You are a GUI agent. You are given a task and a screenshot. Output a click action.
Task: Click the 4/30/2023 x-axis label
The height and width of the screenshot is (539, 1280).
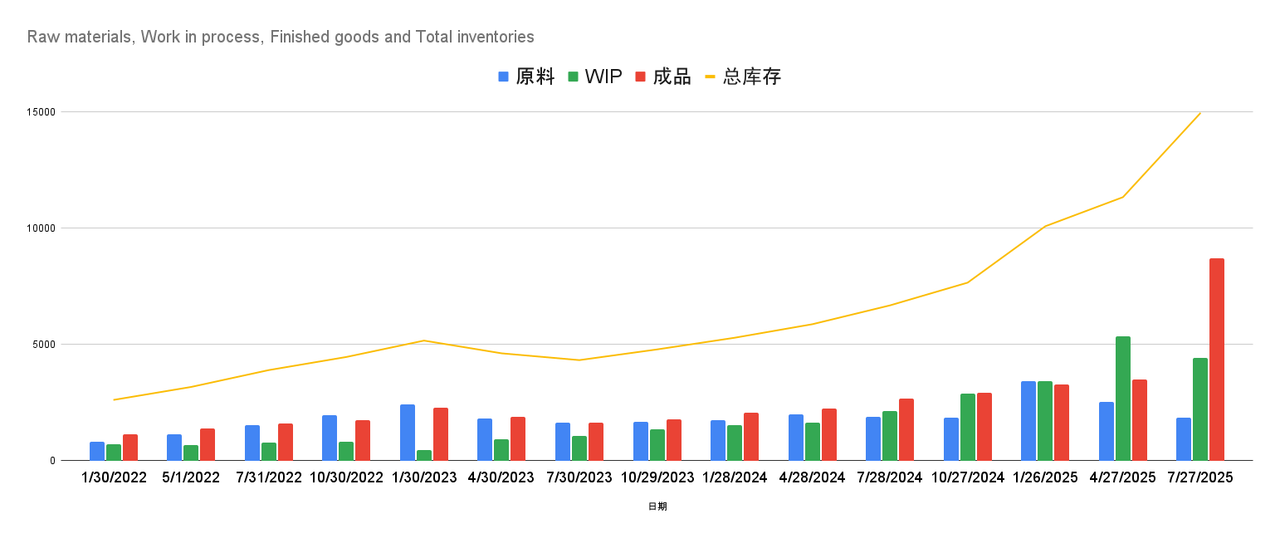(502, 478)
